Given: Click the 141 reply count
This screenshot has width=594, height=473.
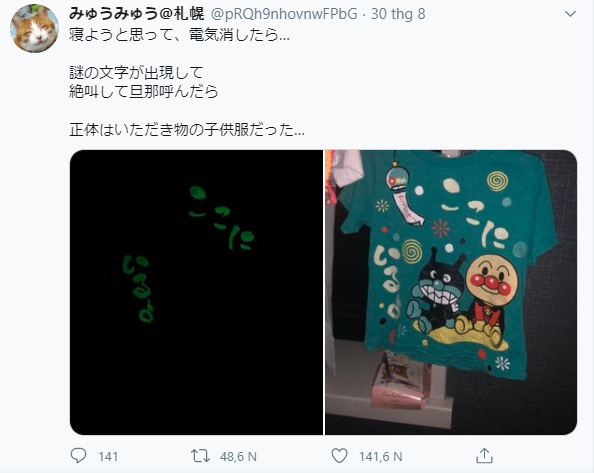Looking at the screenshot, I should point(108,456).
